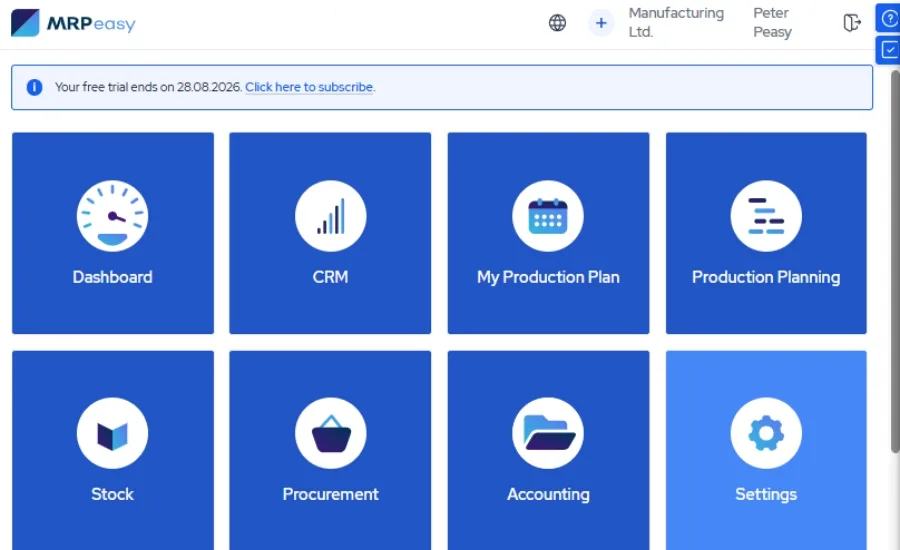The image size is (900, 550).
Task: Click the vertical page scrollbar
Action: (895, 261)
